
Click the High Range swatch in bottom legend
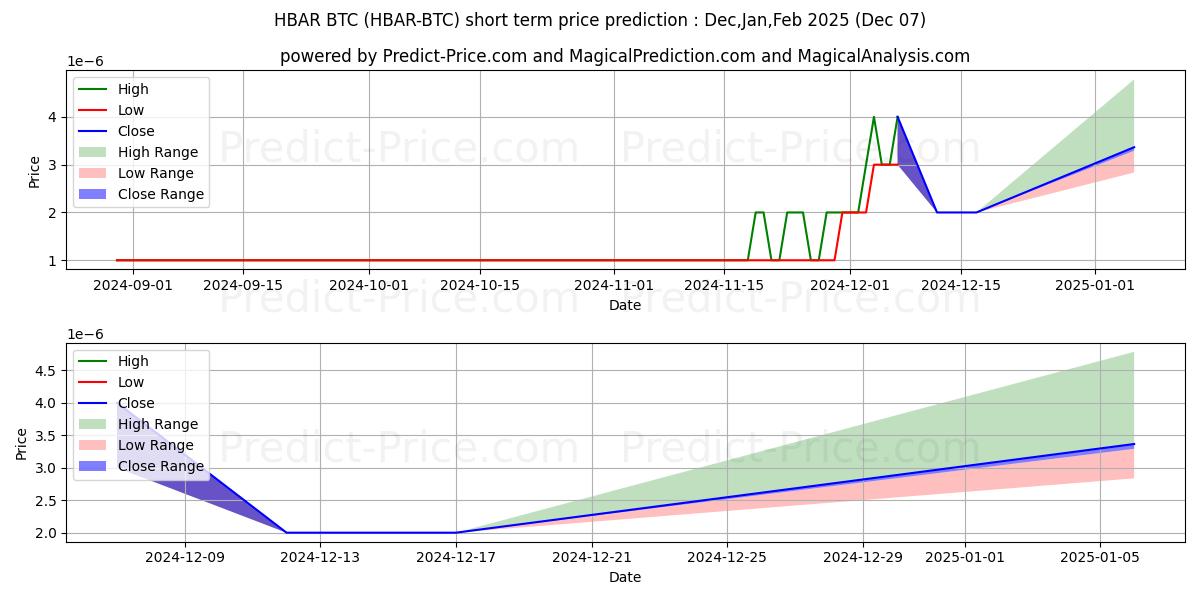coord(93,424)
